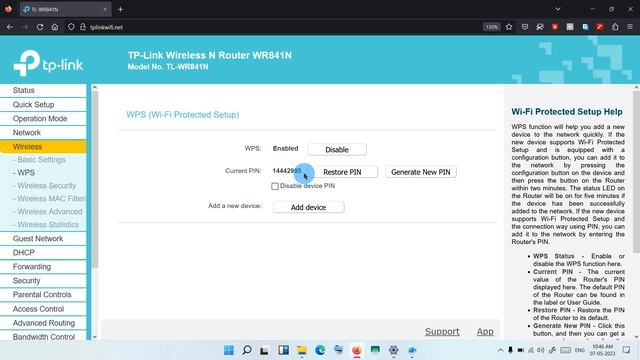
Task: Click the TP-Link logo
Action: (48, 62)
